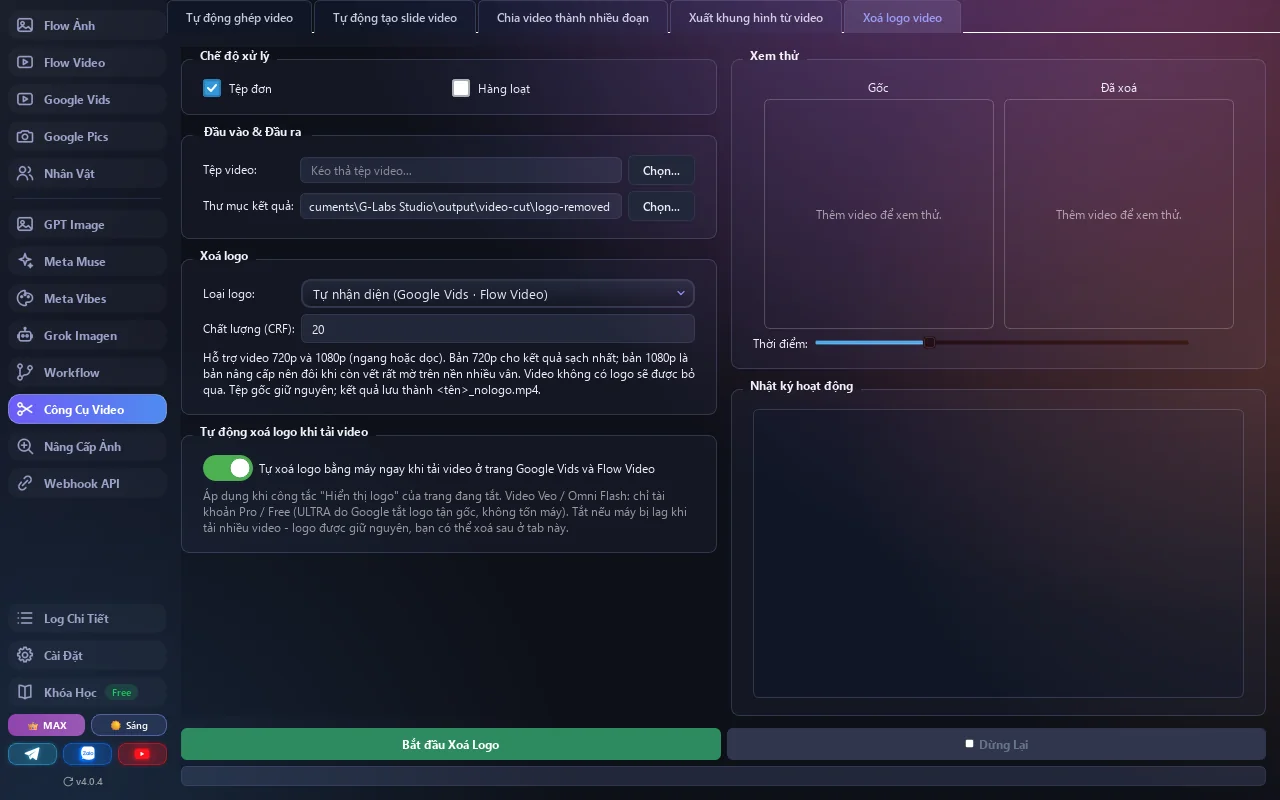Select the Workflow branch icon
Viewport: 1280px width, 800px height.
click(25, 373)
